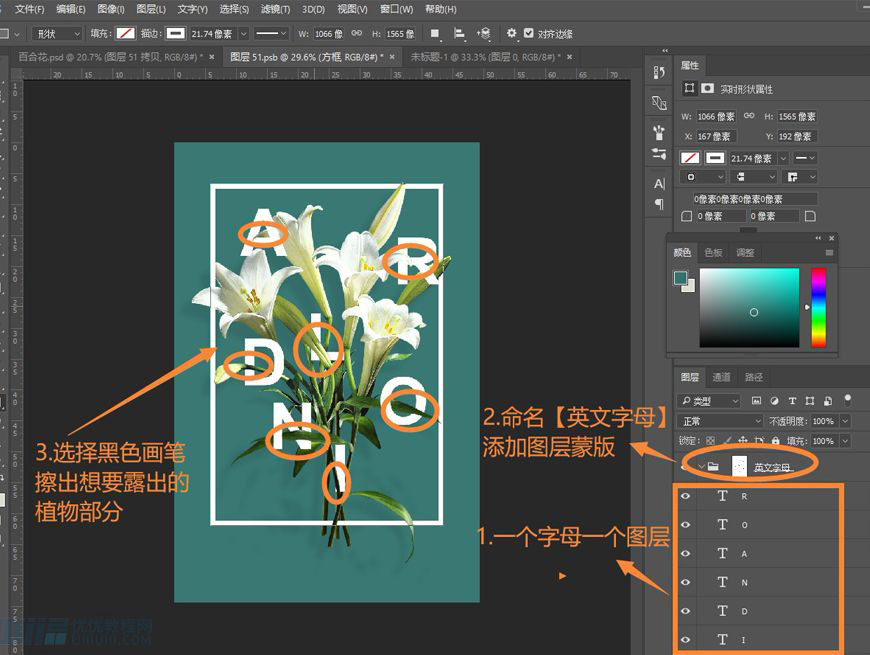Enable the 对齐边缘 checkbox in options bar
The image size is (870, 655).
tap(530, 33)
